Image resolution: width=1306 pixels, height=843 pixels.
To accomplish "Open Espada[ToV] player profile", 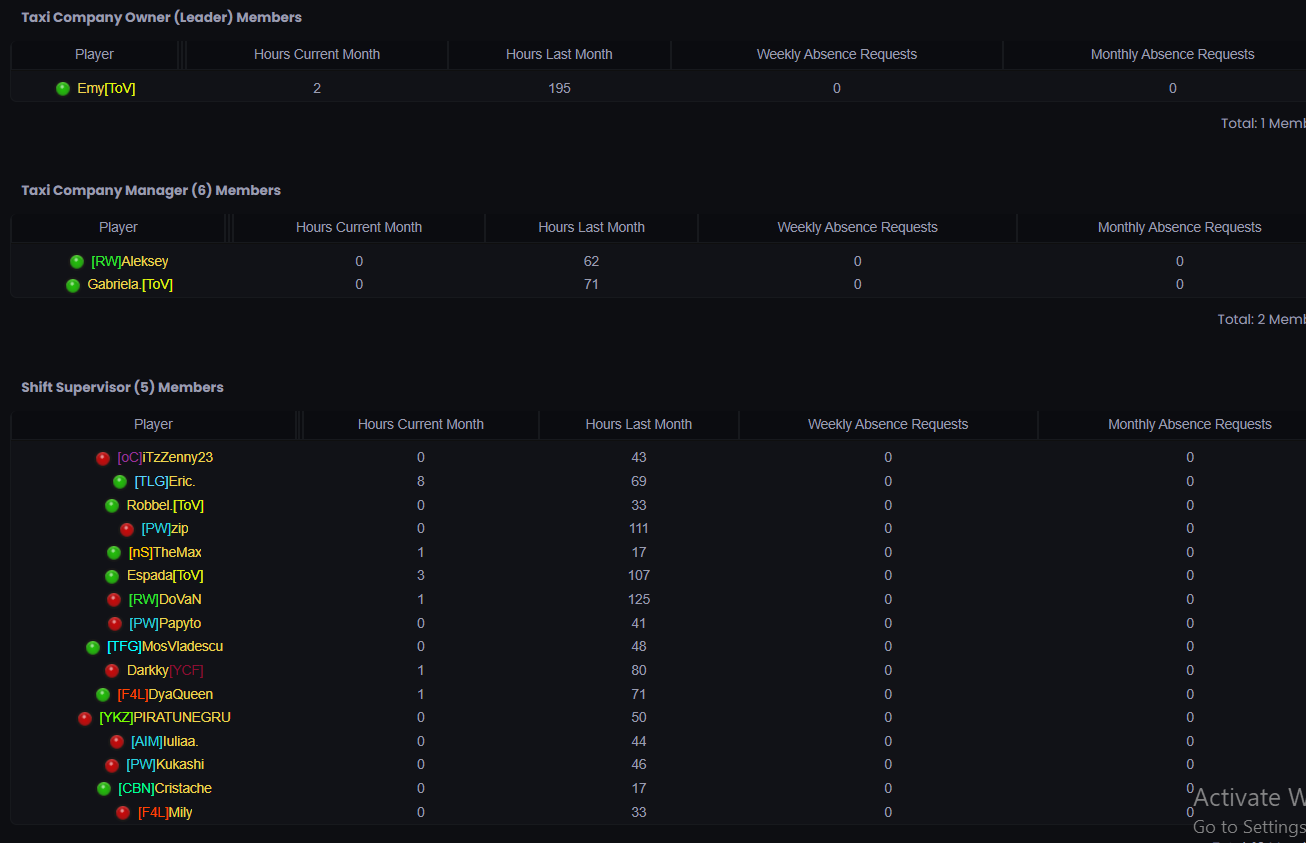I will [x=165, y=576].
